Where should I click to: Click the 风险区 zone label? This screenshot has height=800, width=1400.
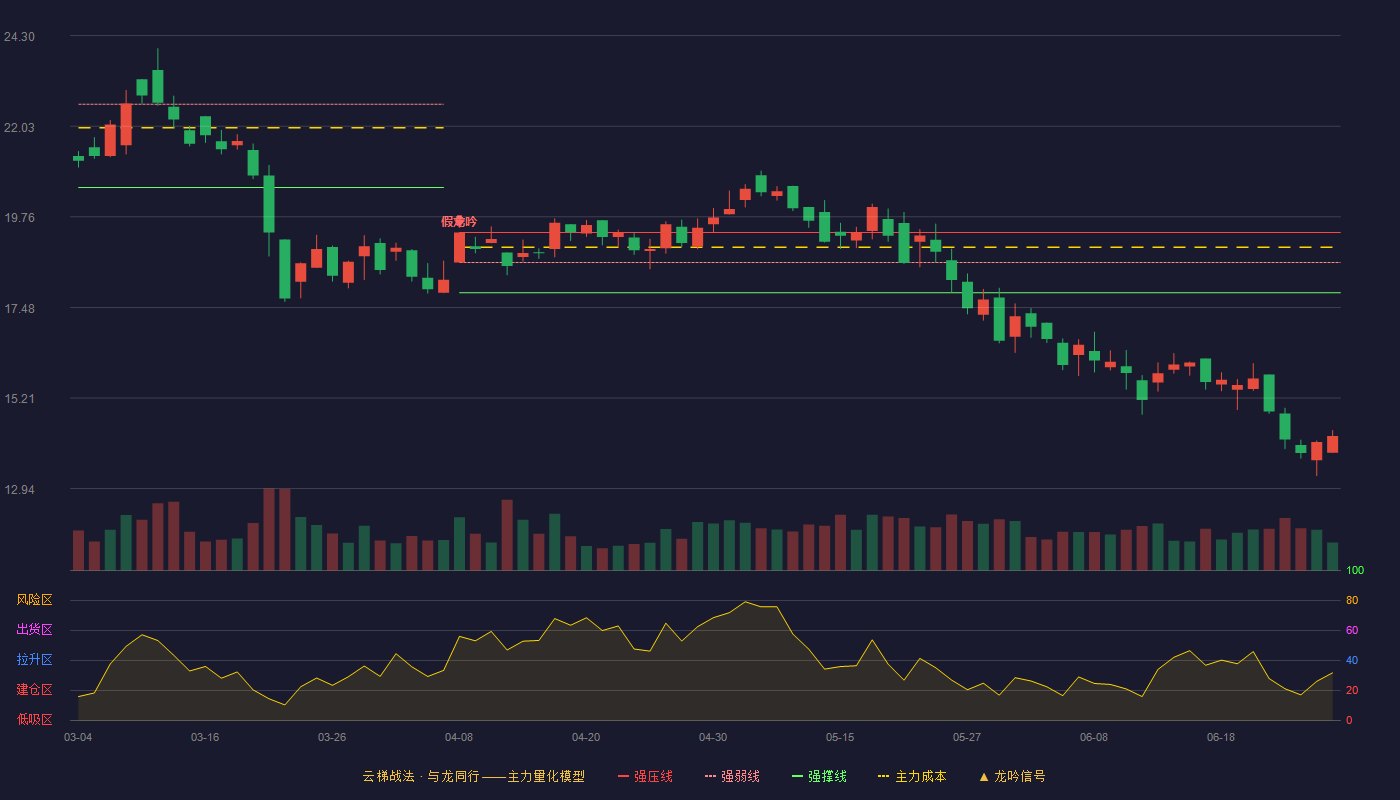point(34,600)
